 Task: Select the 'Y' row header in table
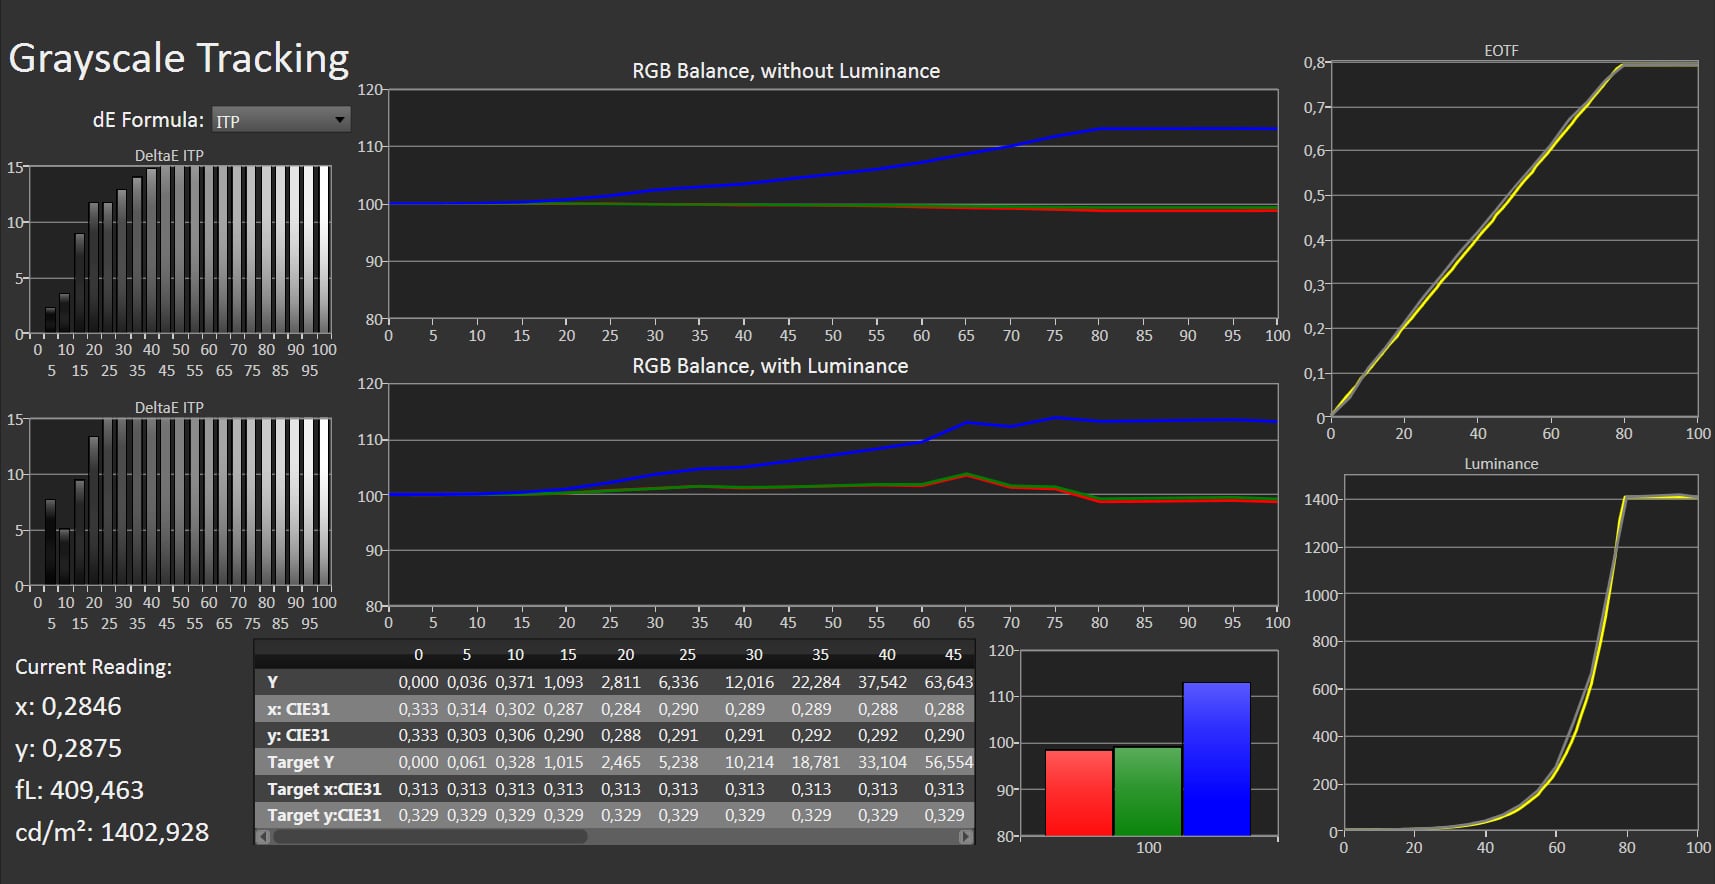click(x=272, y=682)
